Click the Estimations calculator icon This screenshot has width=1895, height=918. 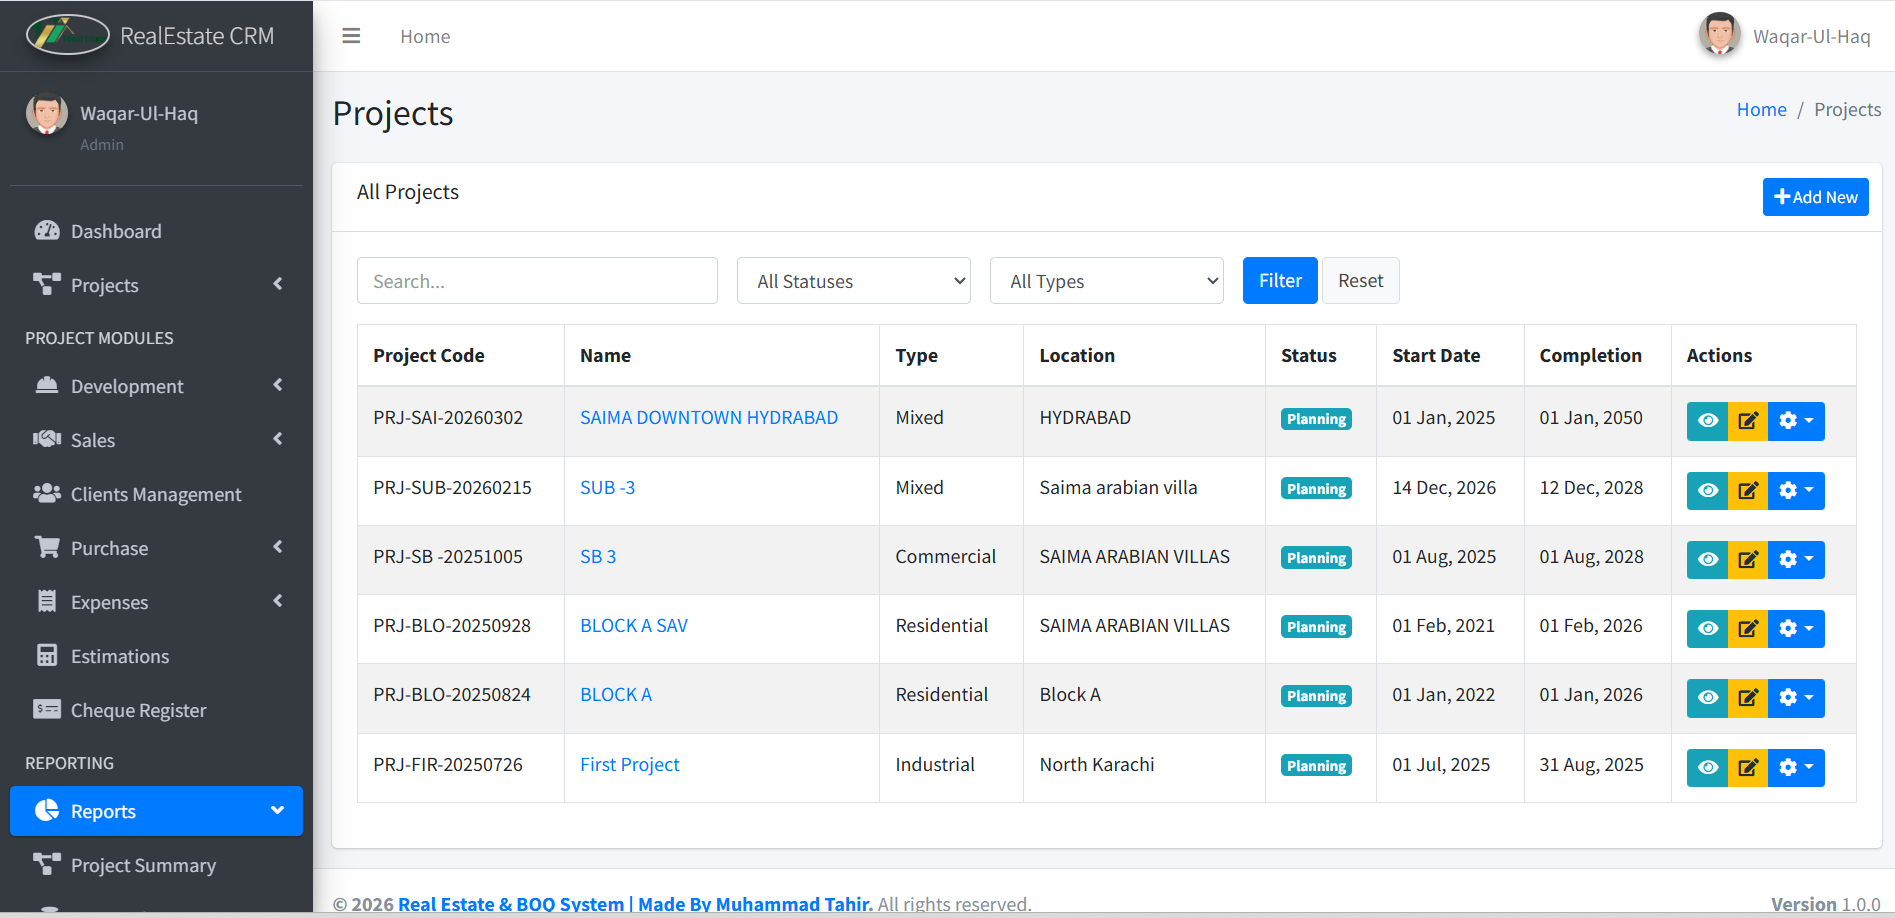pos(47,655)
